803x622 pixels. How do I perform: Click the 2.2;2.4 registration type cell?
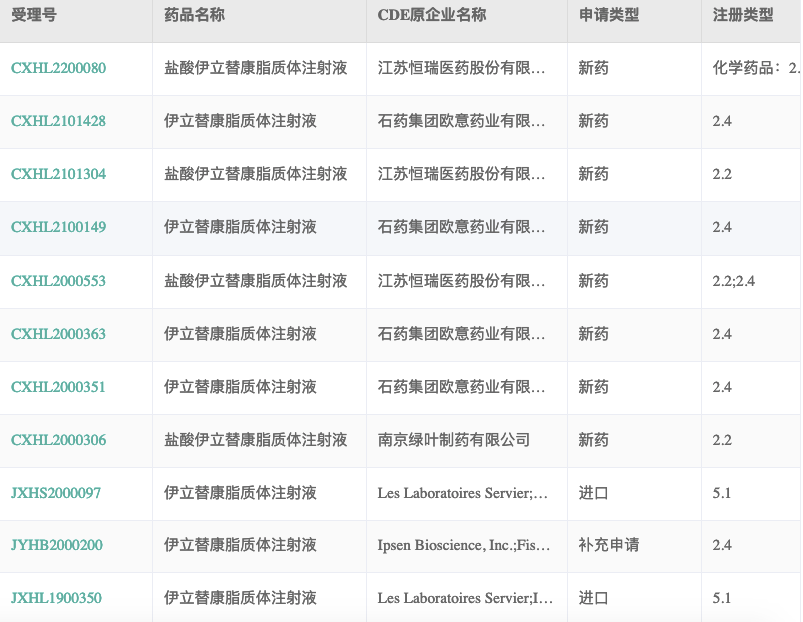(733, 281)
